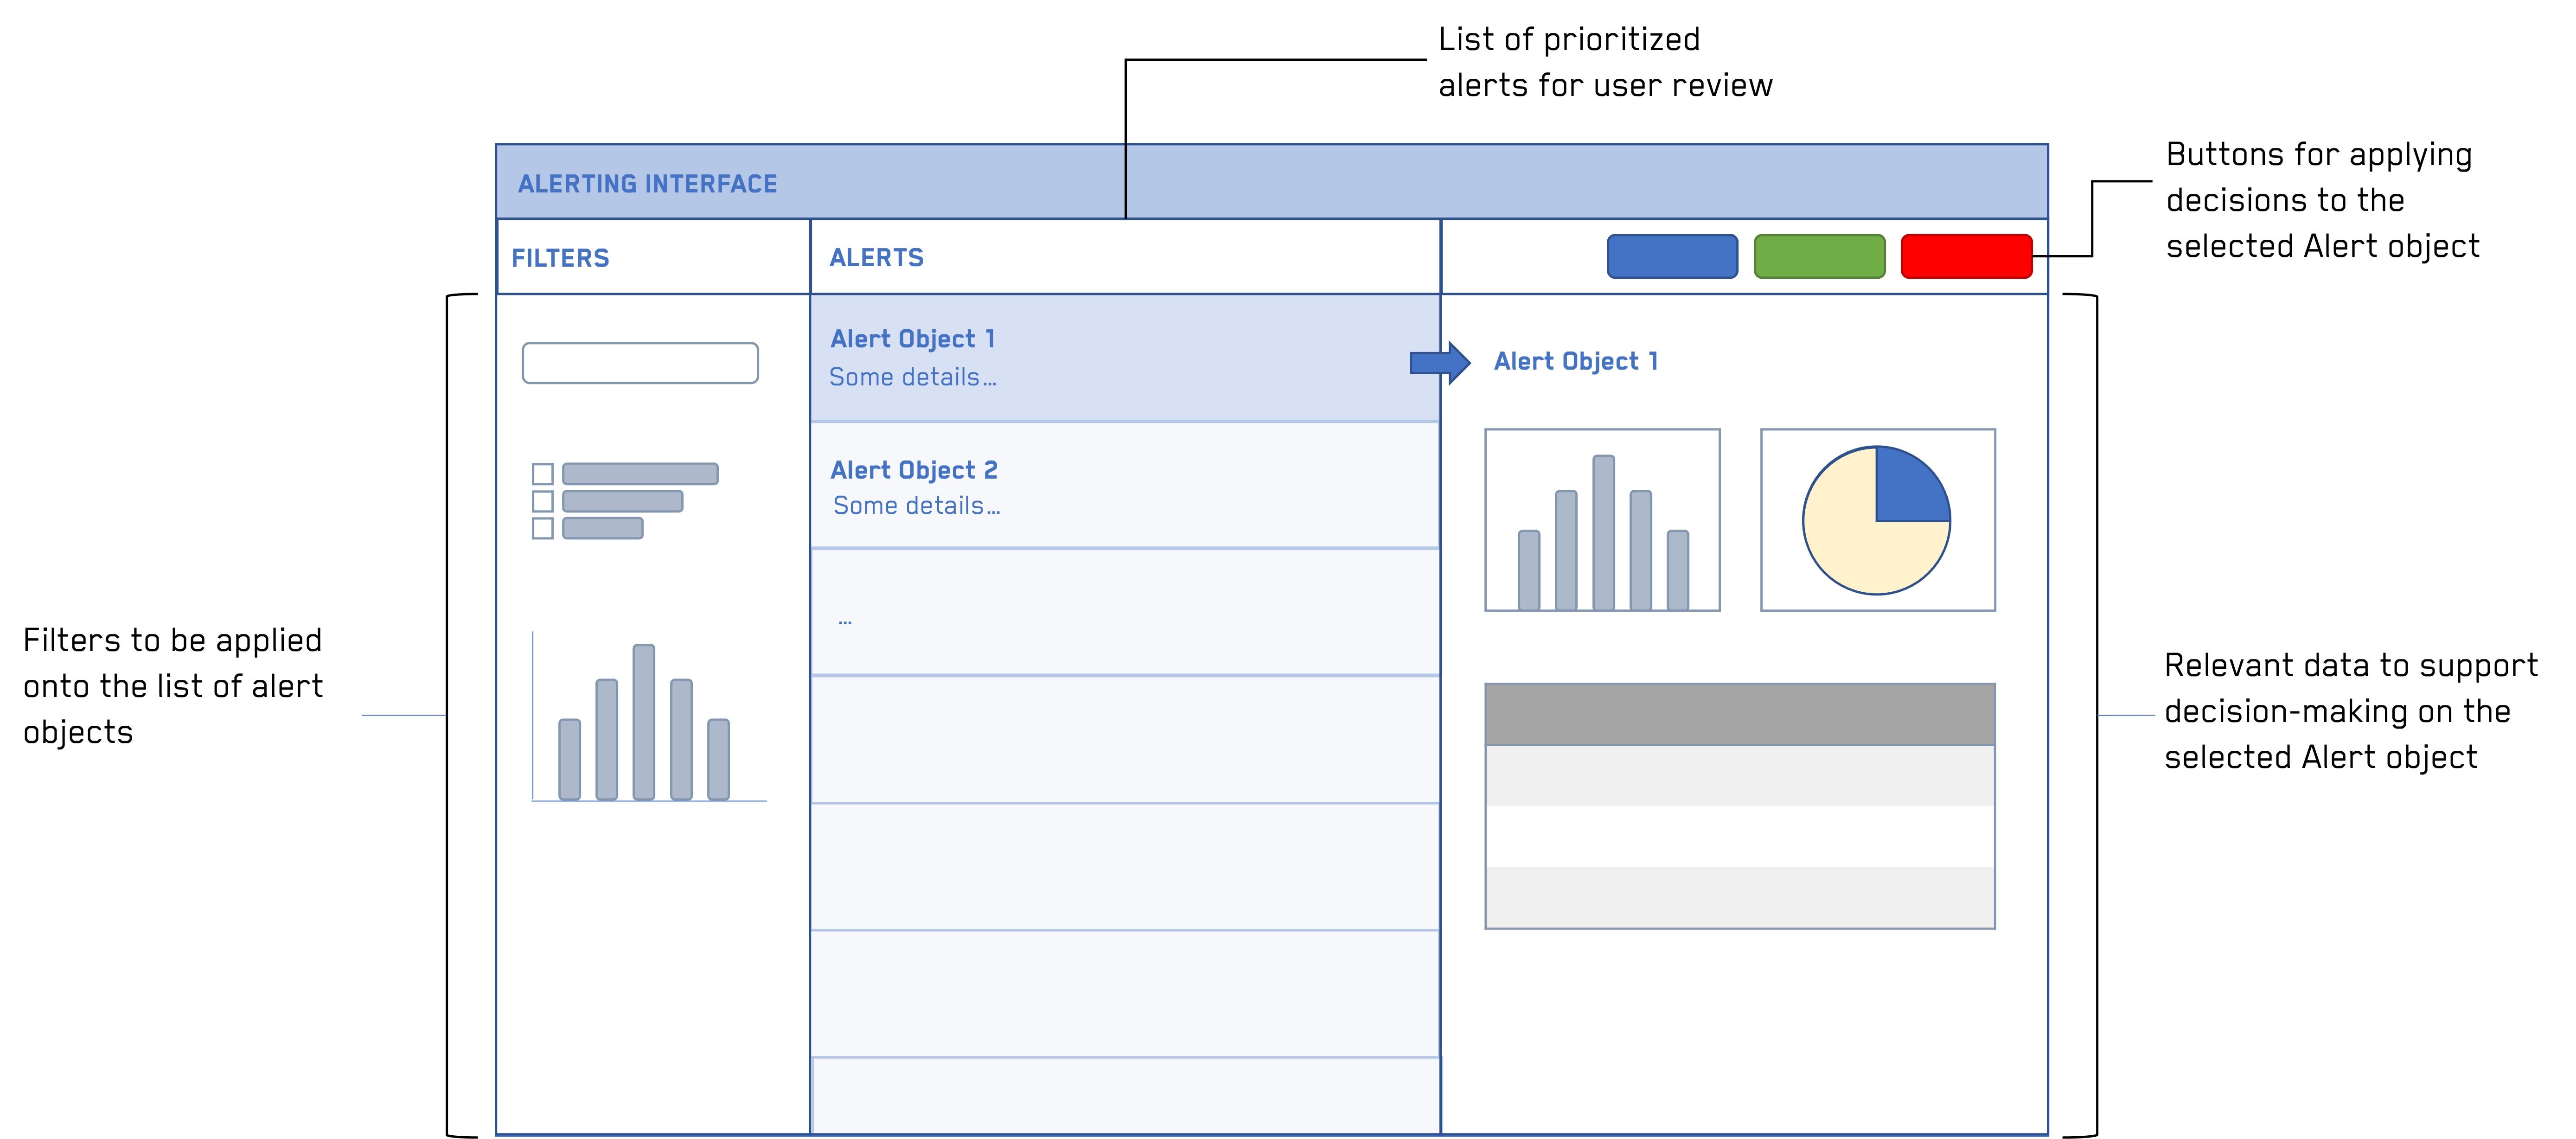Click the Alert Object 1 heading in detail pane
This screenshot has width=2576, height=1139.
tap(1576, 361)
